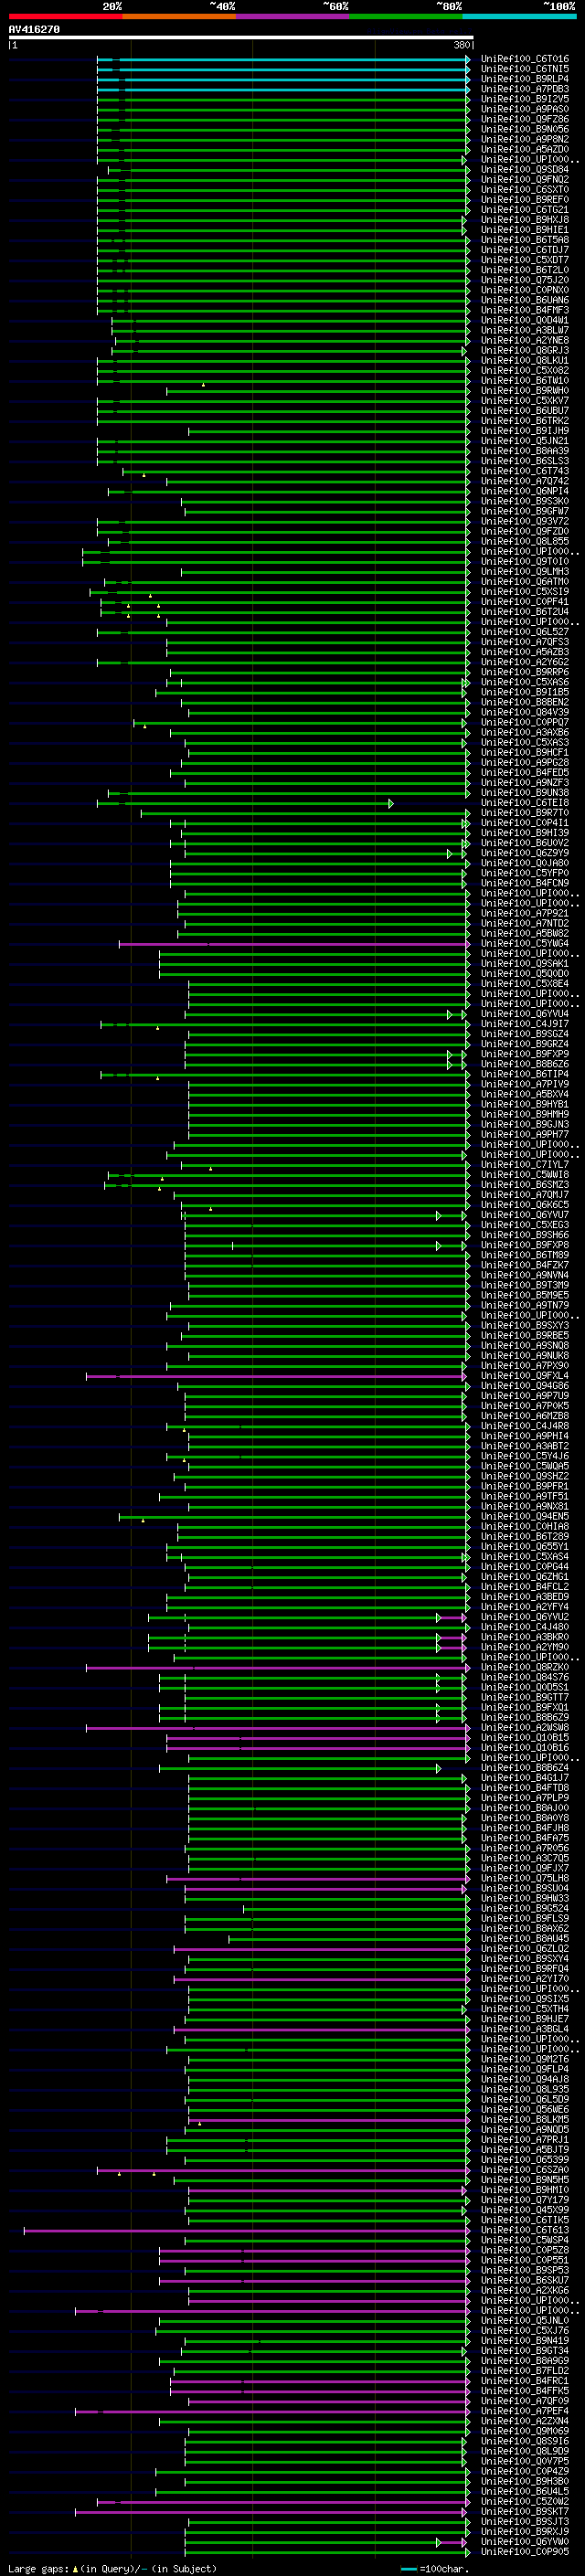Click the orange ~40% identity legend segment
This screenshot has height=2576, width=585.
[179, 16]
